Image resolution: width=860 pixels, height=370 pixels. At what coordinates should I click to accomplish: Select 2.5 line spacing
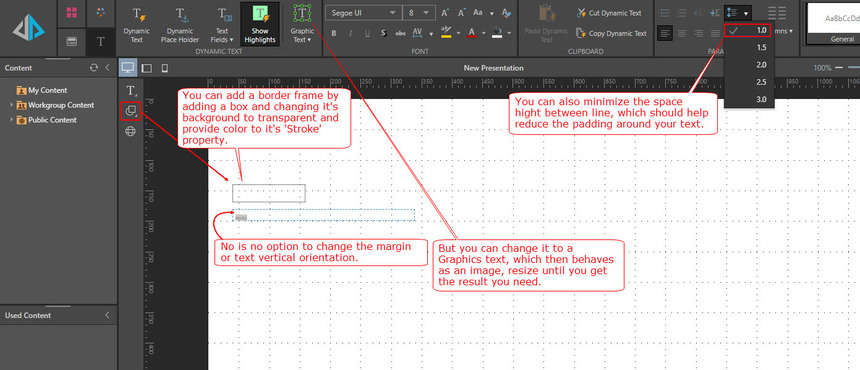pos(749,82)
